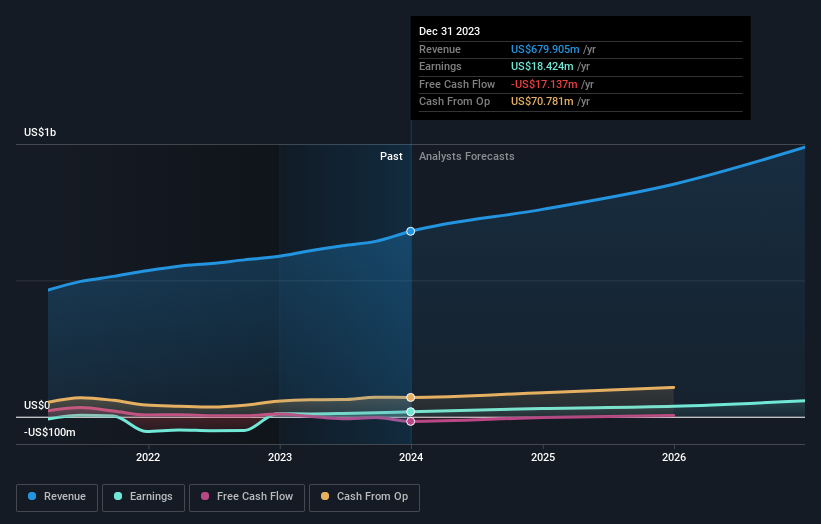Click the Free Cash Flow label in tooltip

pyautogui.click(x=457, y=84)
